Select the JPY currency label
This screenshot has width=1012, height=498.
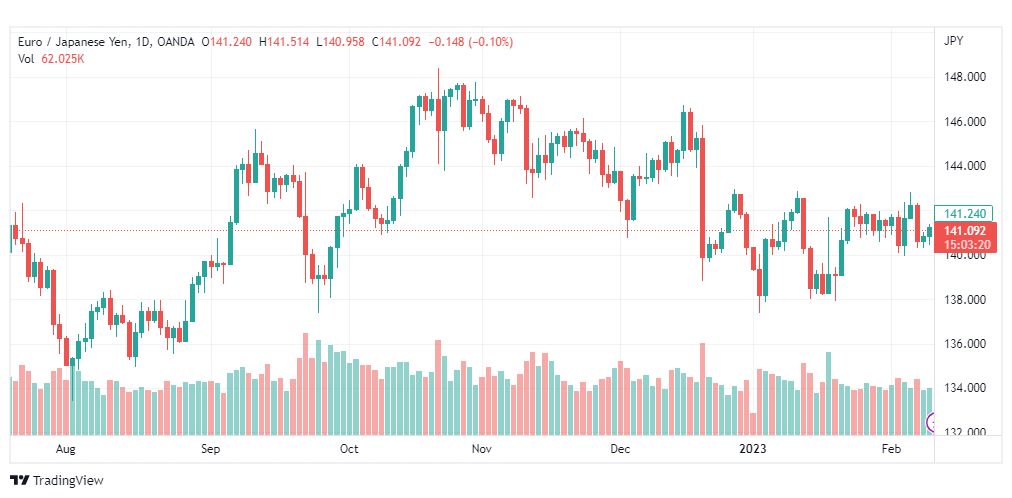pyautogui.click(x=953, y=41)
